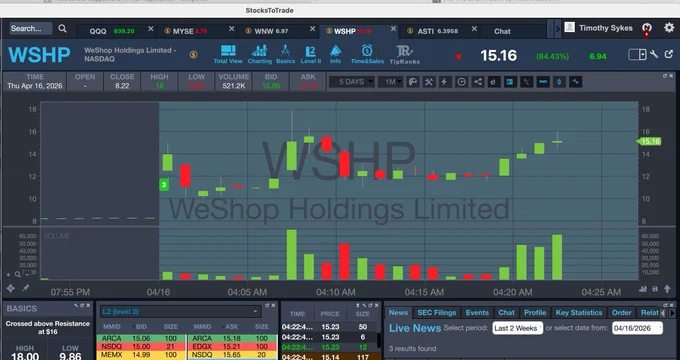Sort by BID column arrow
This screenshot has width=680, height=360.
(x=133, y=327)
